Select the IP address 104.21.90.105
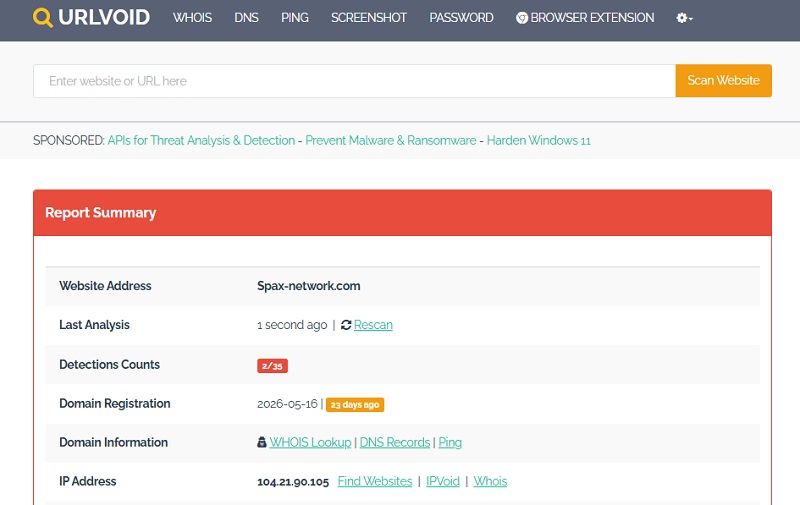Viewport: 800px width, 505px height. (x=293, y=482)
